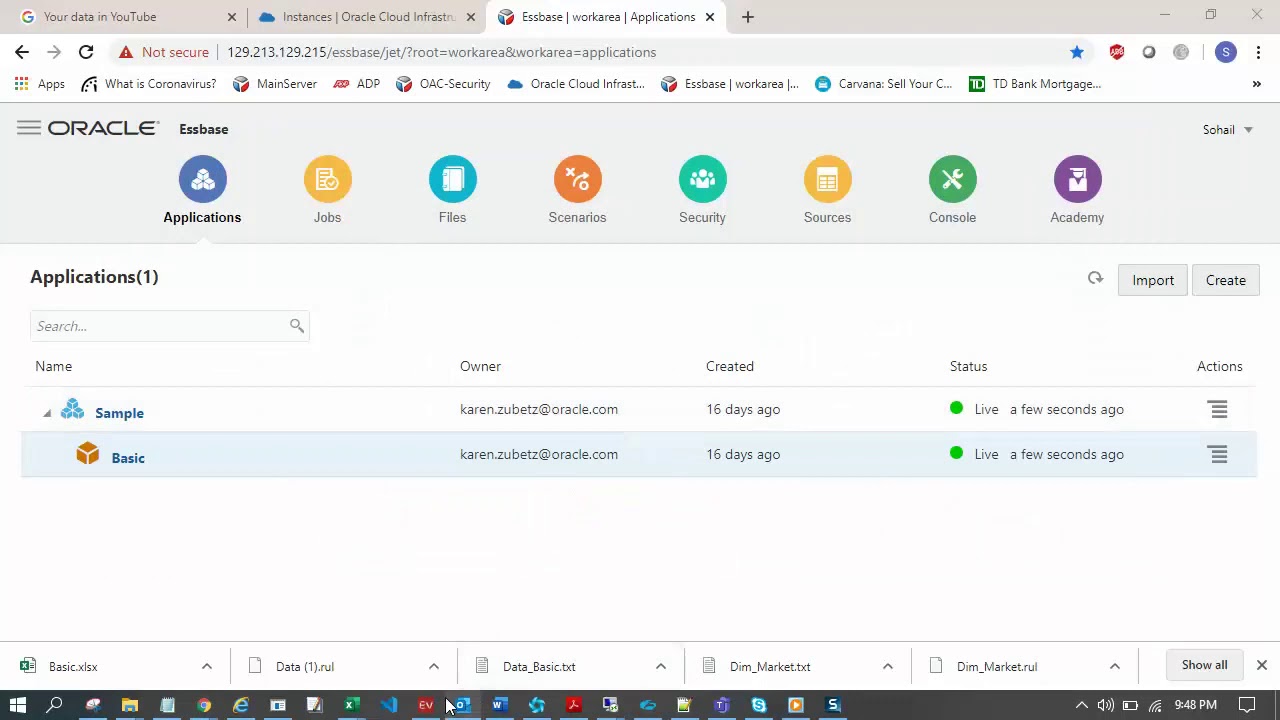Open Actions menu for Basic cube
This screenshot has height=720, width=1280.
click(1218, 454)
